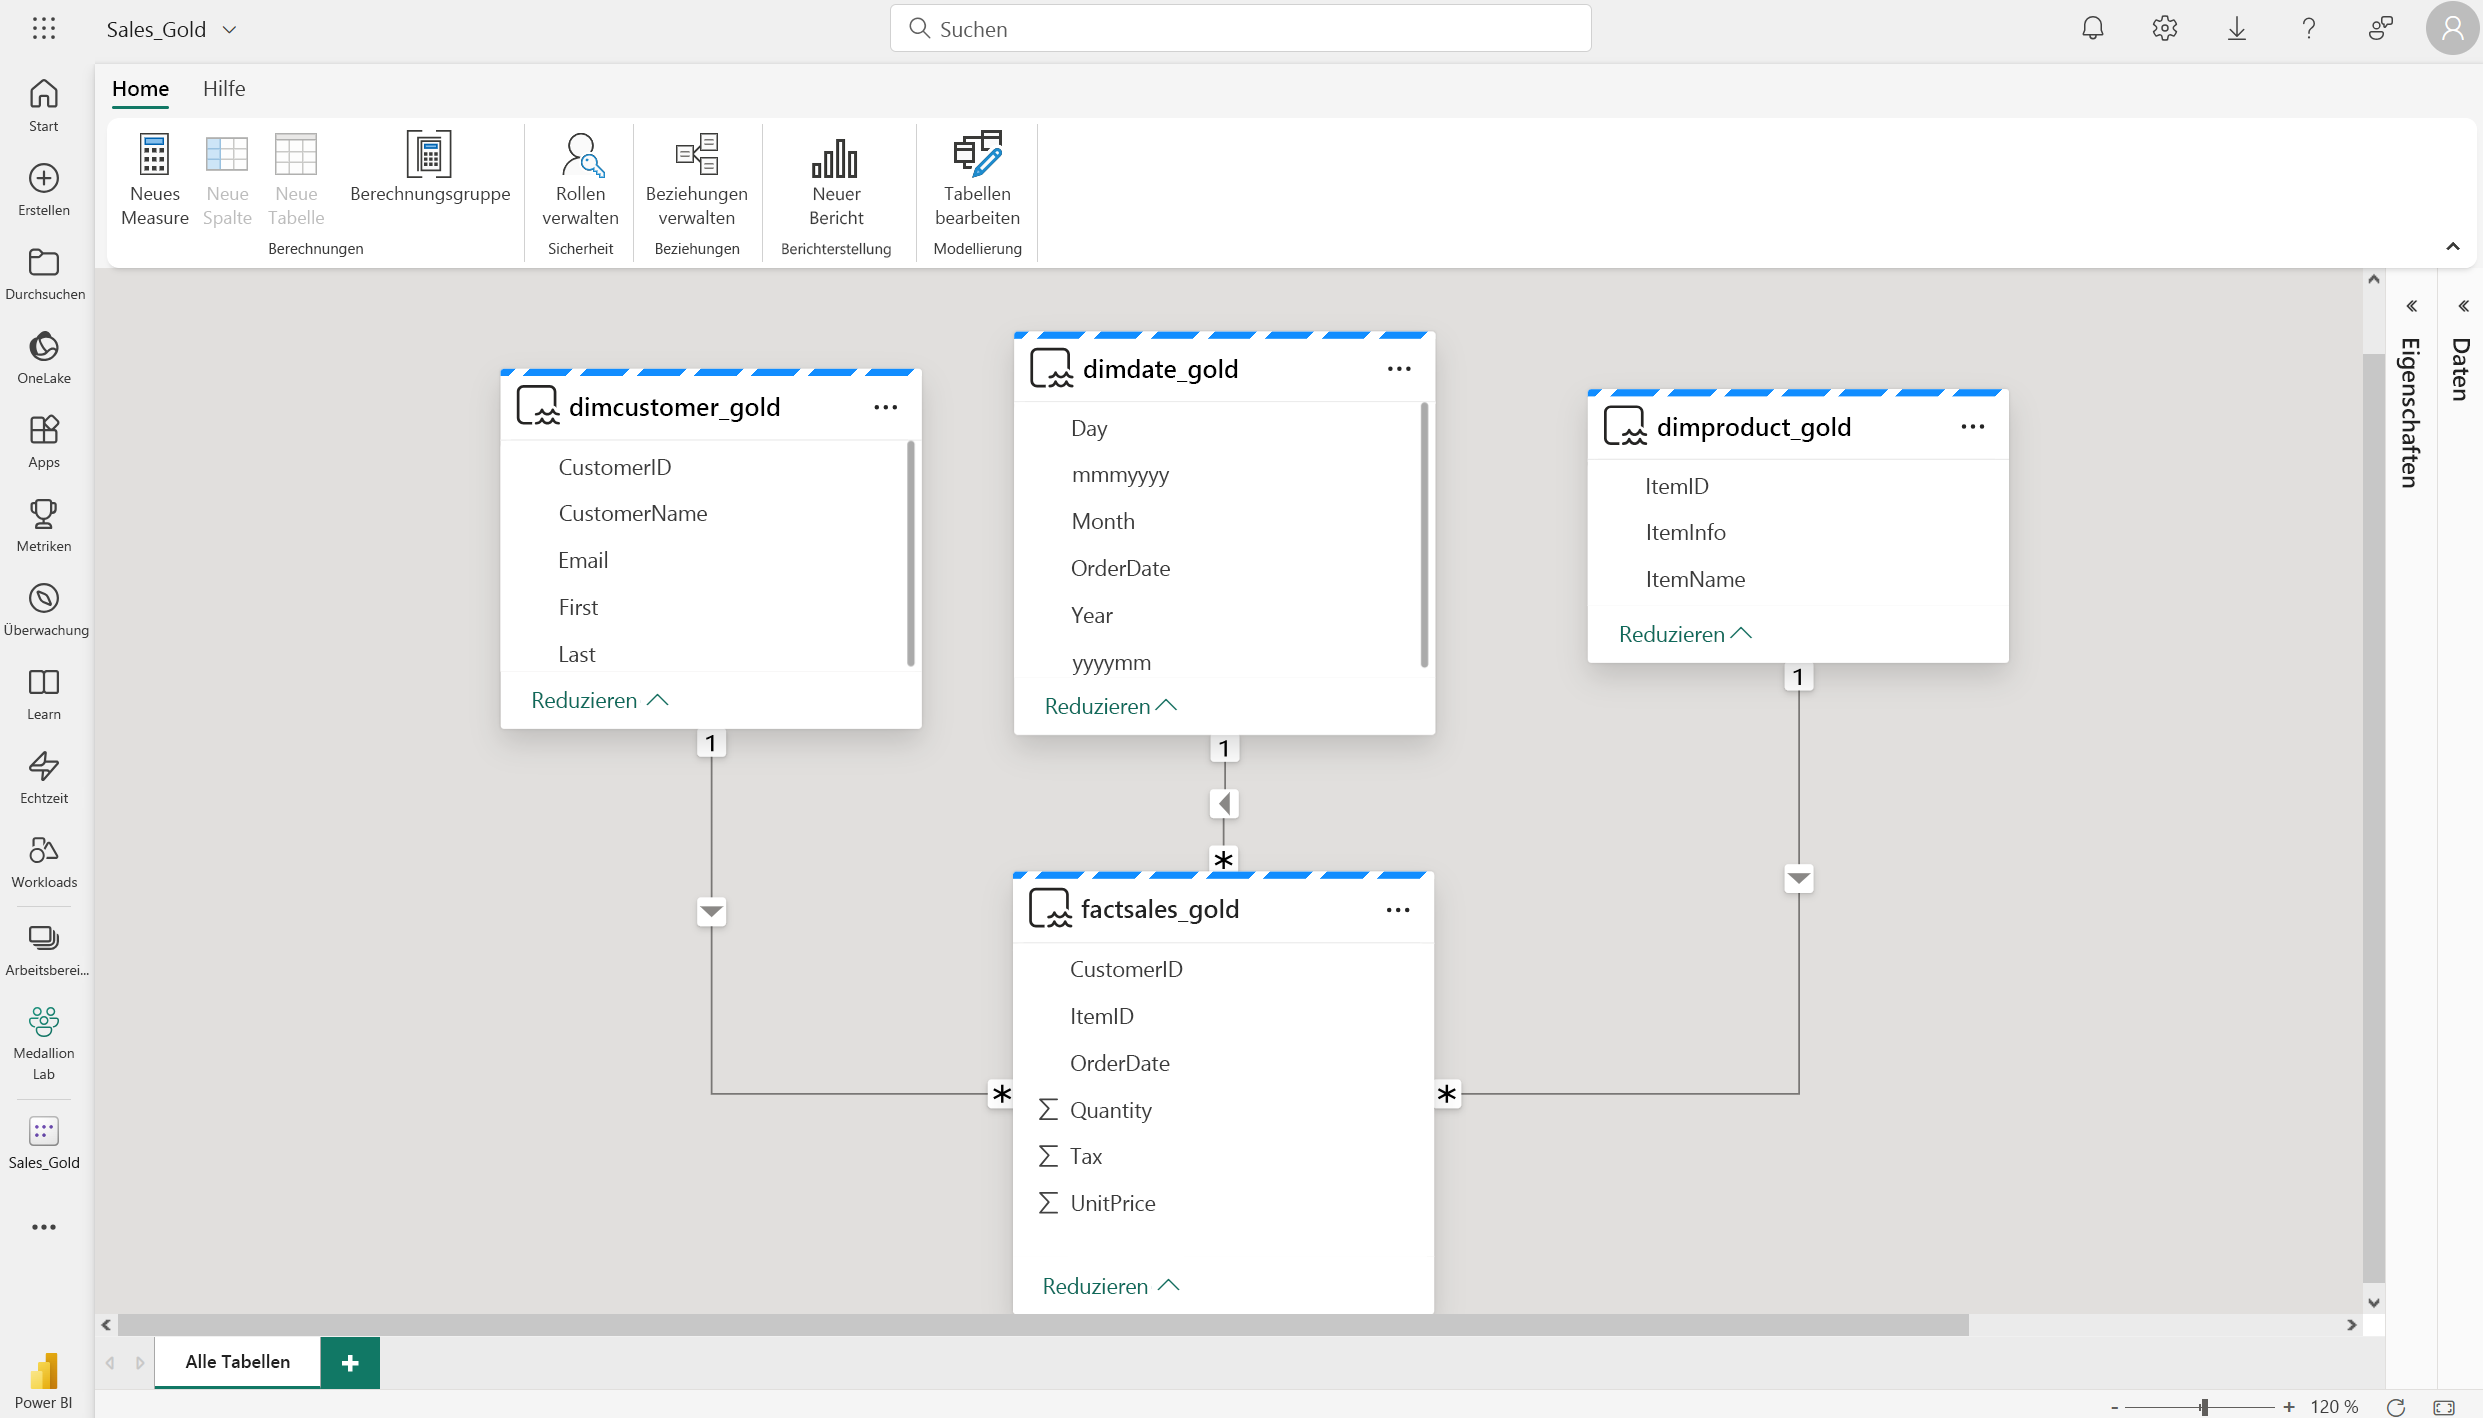Image resolution: width=2483 pixels, height=1418 pixels.
Task: Click the search input field in toolbar
Action: [1240, 29]
